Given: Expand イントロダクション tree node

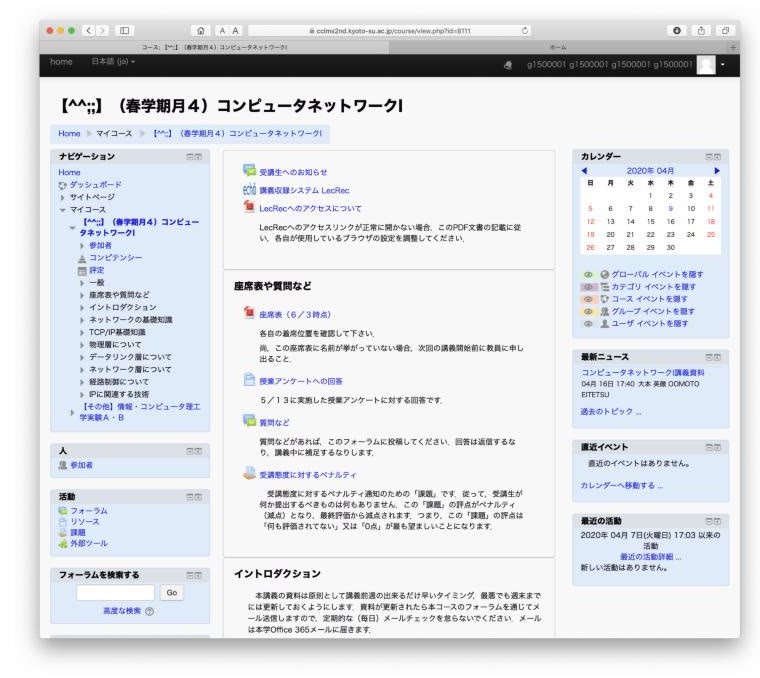Looking at the screenshot, I should pyautogui.click(x=82, y=308).
